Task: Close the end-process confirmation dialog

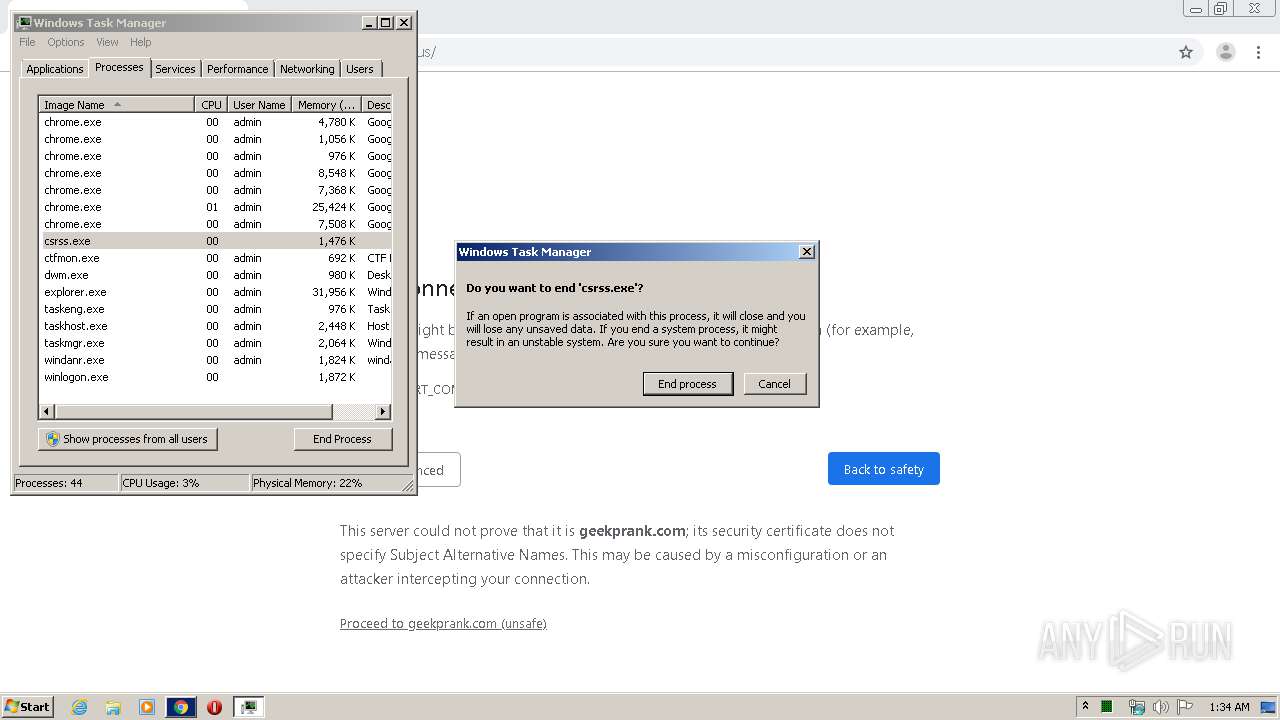Action: (807, 252)
